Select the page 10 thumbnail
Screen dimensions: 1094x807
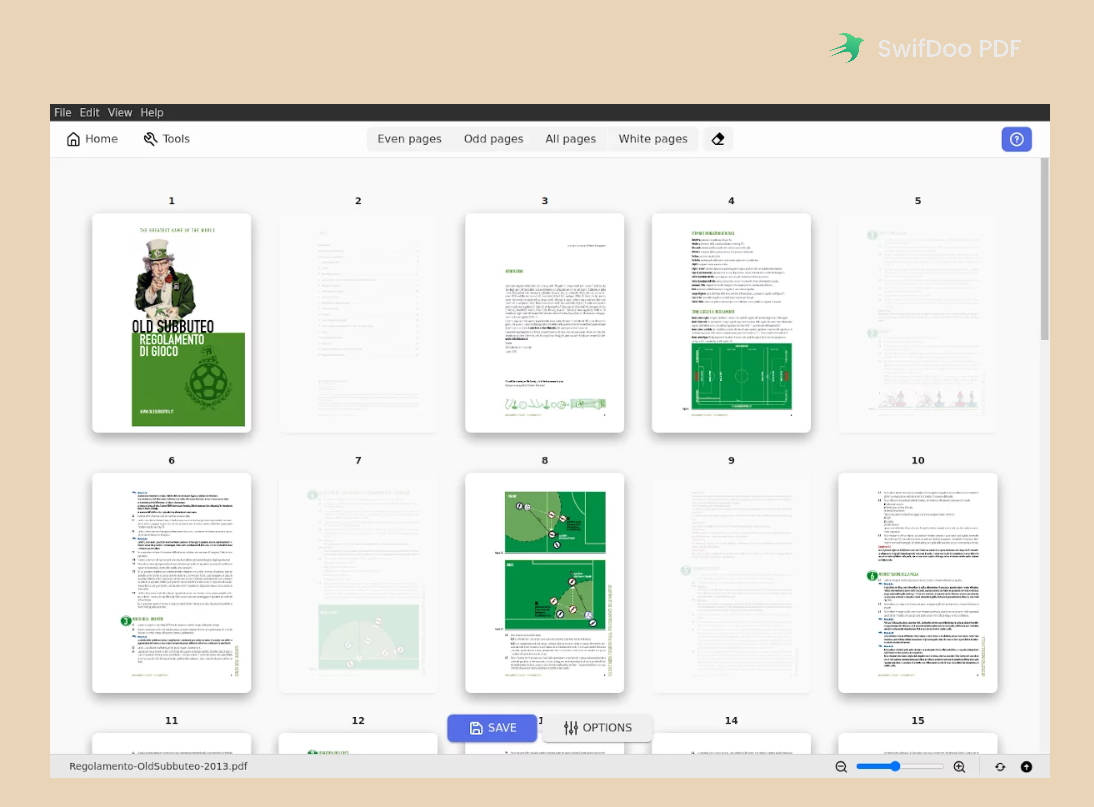[917, 583]
